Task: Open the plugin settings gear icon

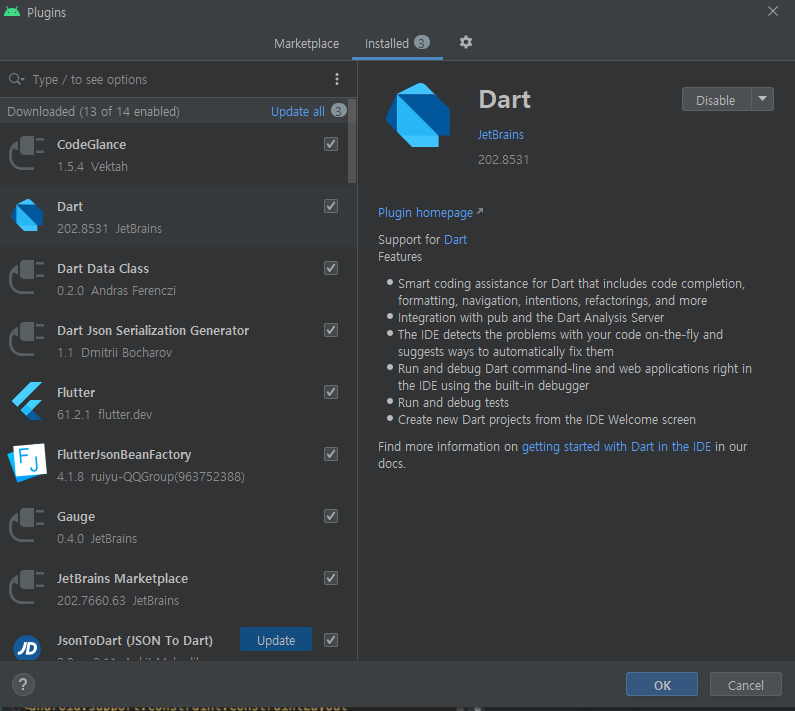Action: [465, 43]
